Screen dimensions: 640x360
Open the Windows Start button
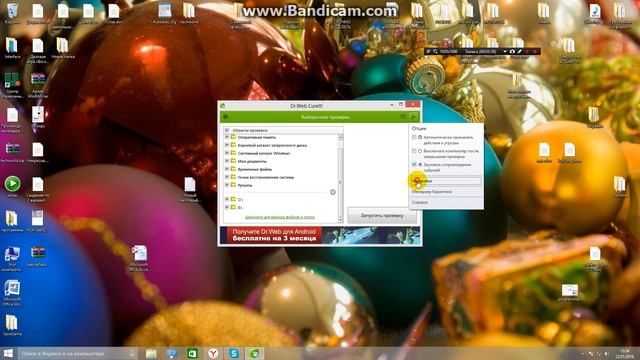click(8, 353)
